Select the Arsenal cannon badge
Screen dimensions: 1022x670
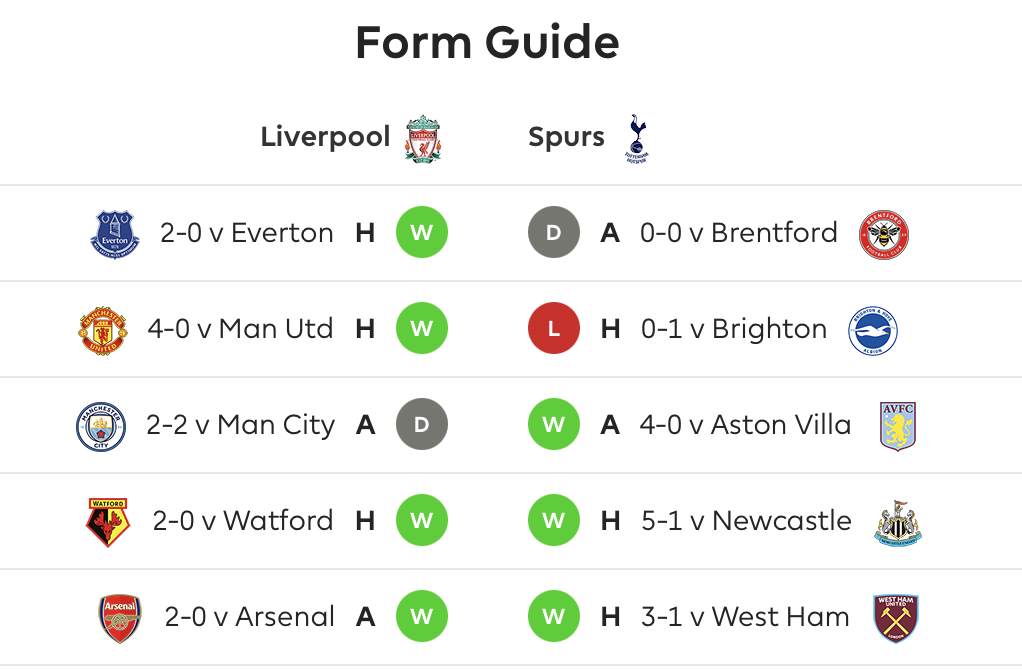(x=120, y=619)
